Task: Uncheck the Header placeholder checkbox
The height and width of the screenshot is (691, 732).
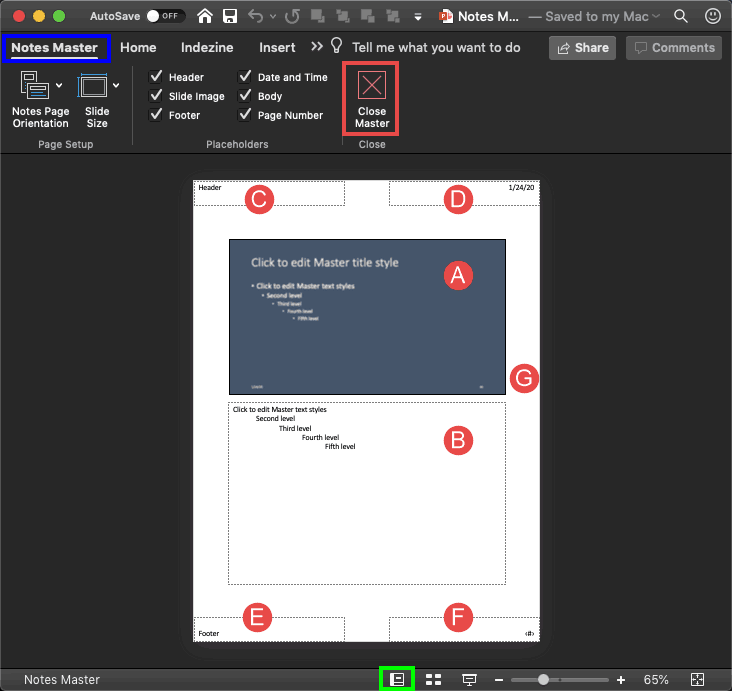Action: [x=156, y=77]
